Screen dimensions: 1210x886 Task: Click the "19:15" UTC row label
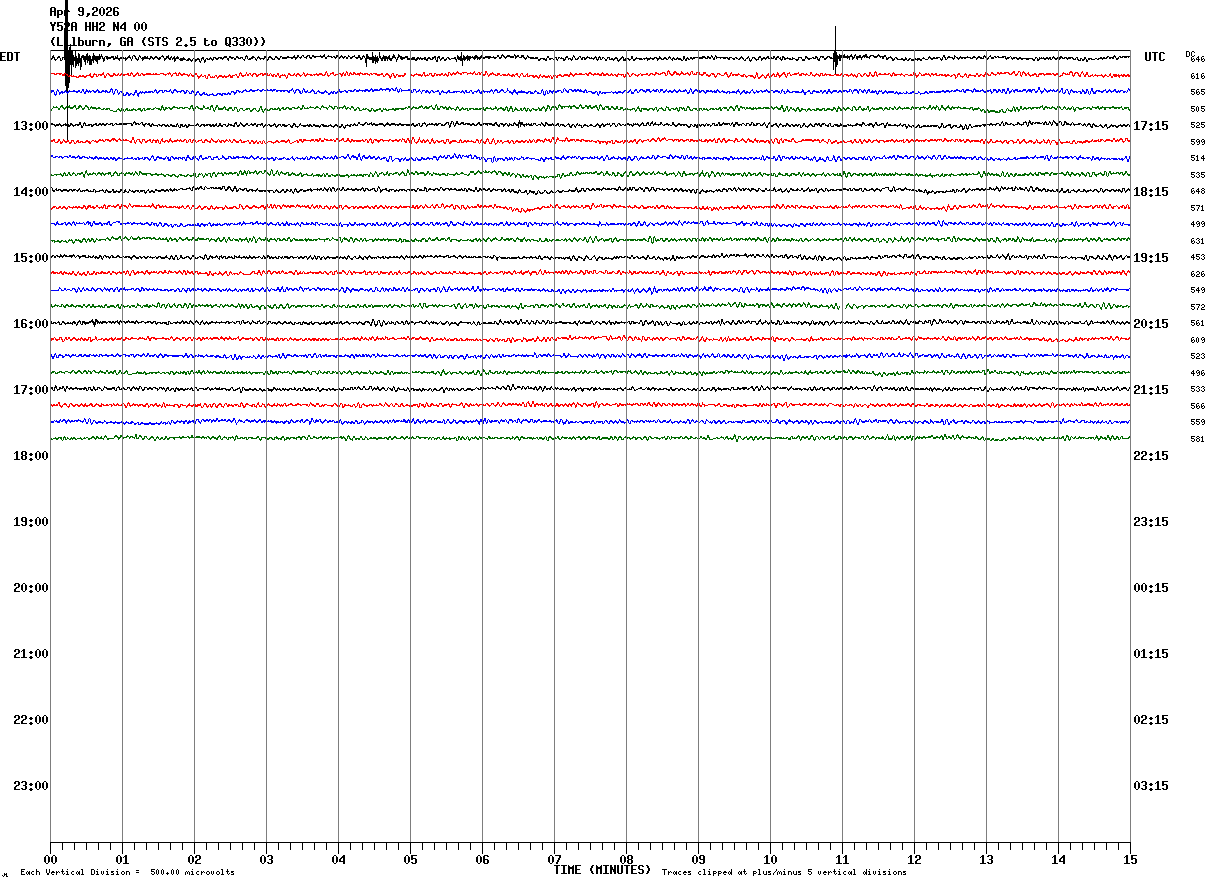(1151, 258)
